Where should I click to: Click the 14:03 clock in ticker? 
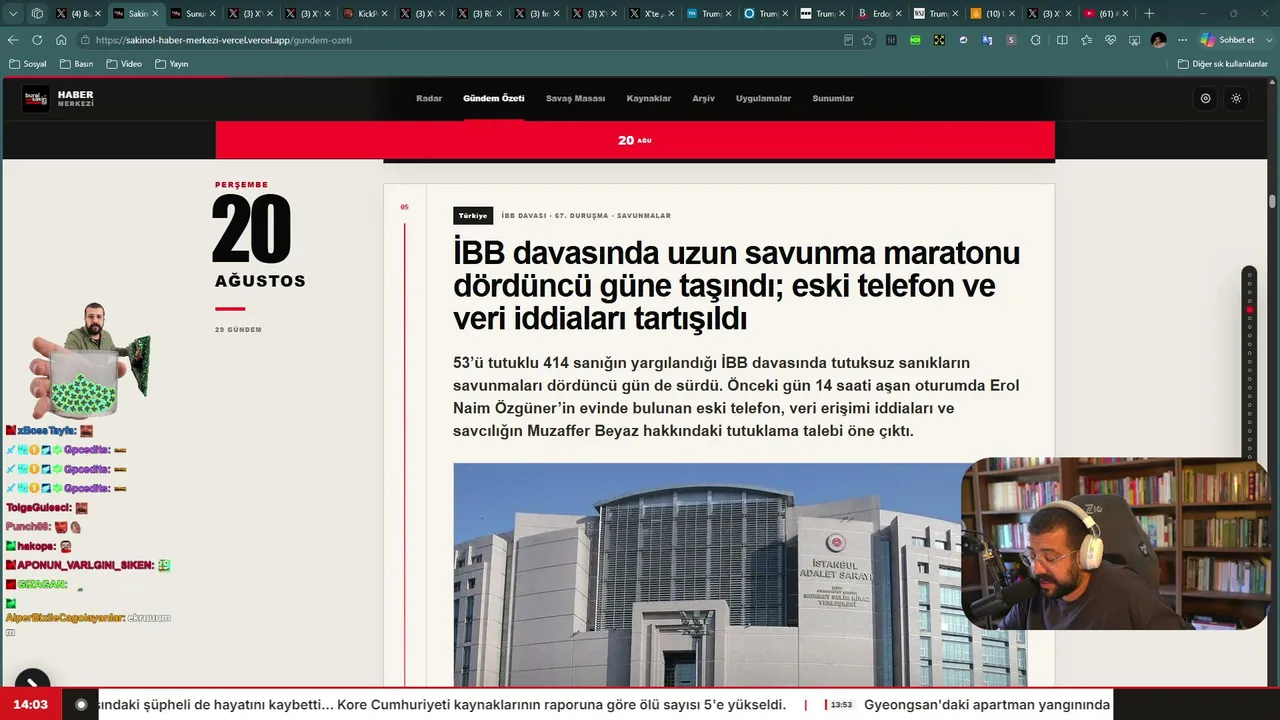coord(31,705)
